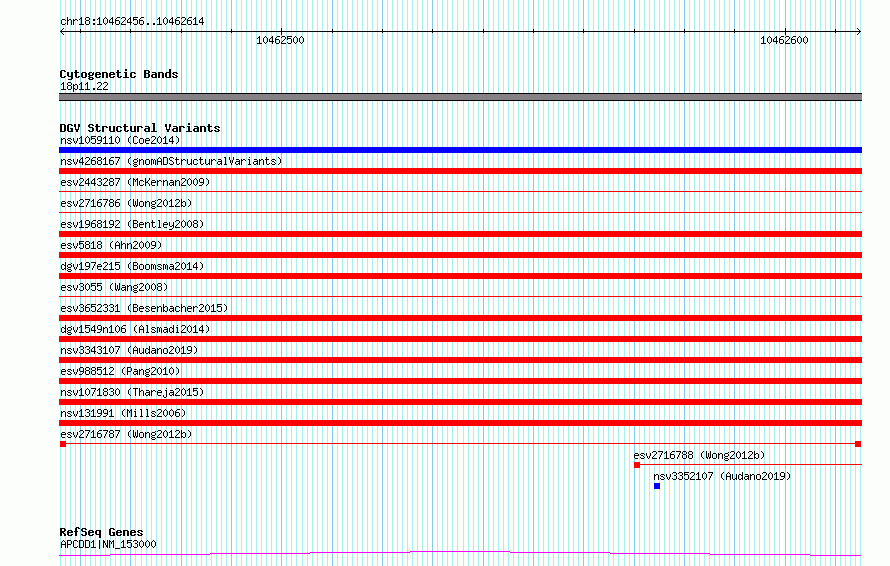Click the red start square of esv2716788
The image size is (890, 566).
tap(637, 465)
